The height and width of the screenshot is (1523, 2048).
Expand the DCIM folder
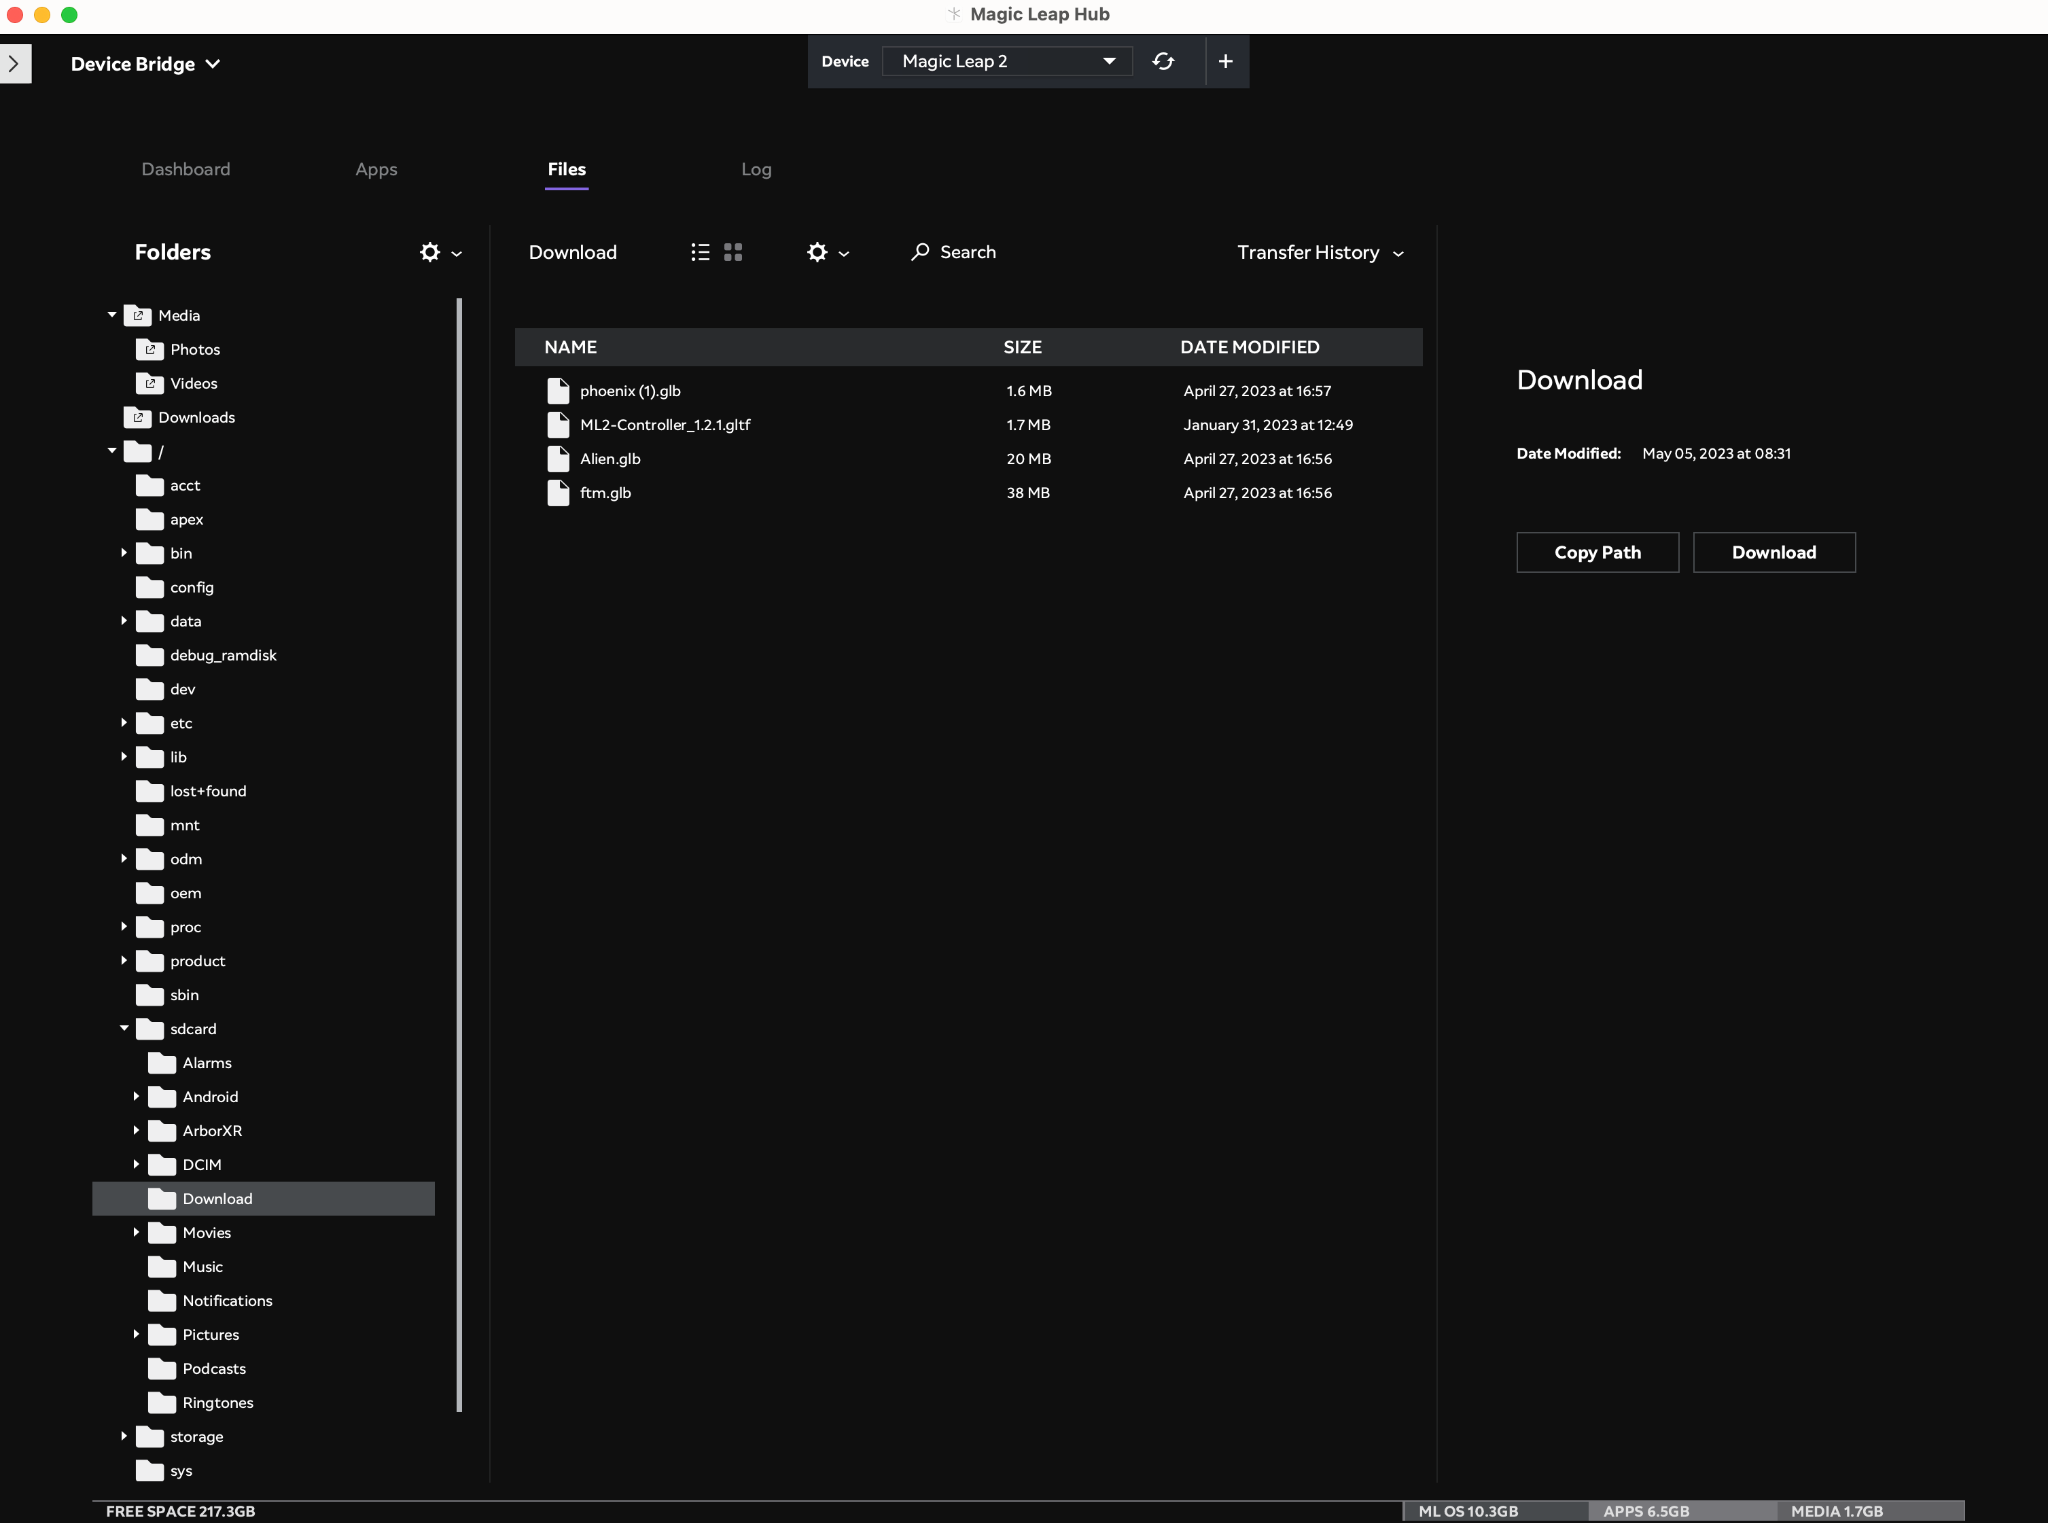[x=136, y=1165]
